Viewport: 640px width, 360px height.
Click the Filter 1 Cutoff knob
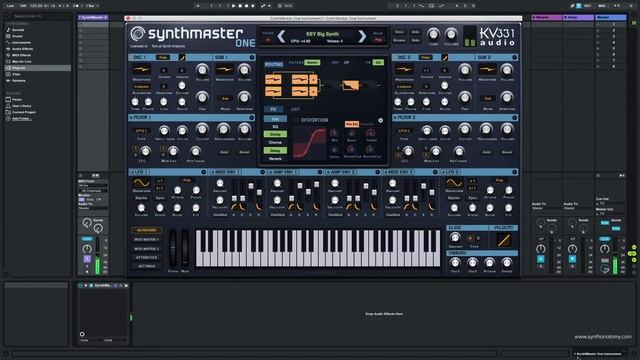click(202, 129)
